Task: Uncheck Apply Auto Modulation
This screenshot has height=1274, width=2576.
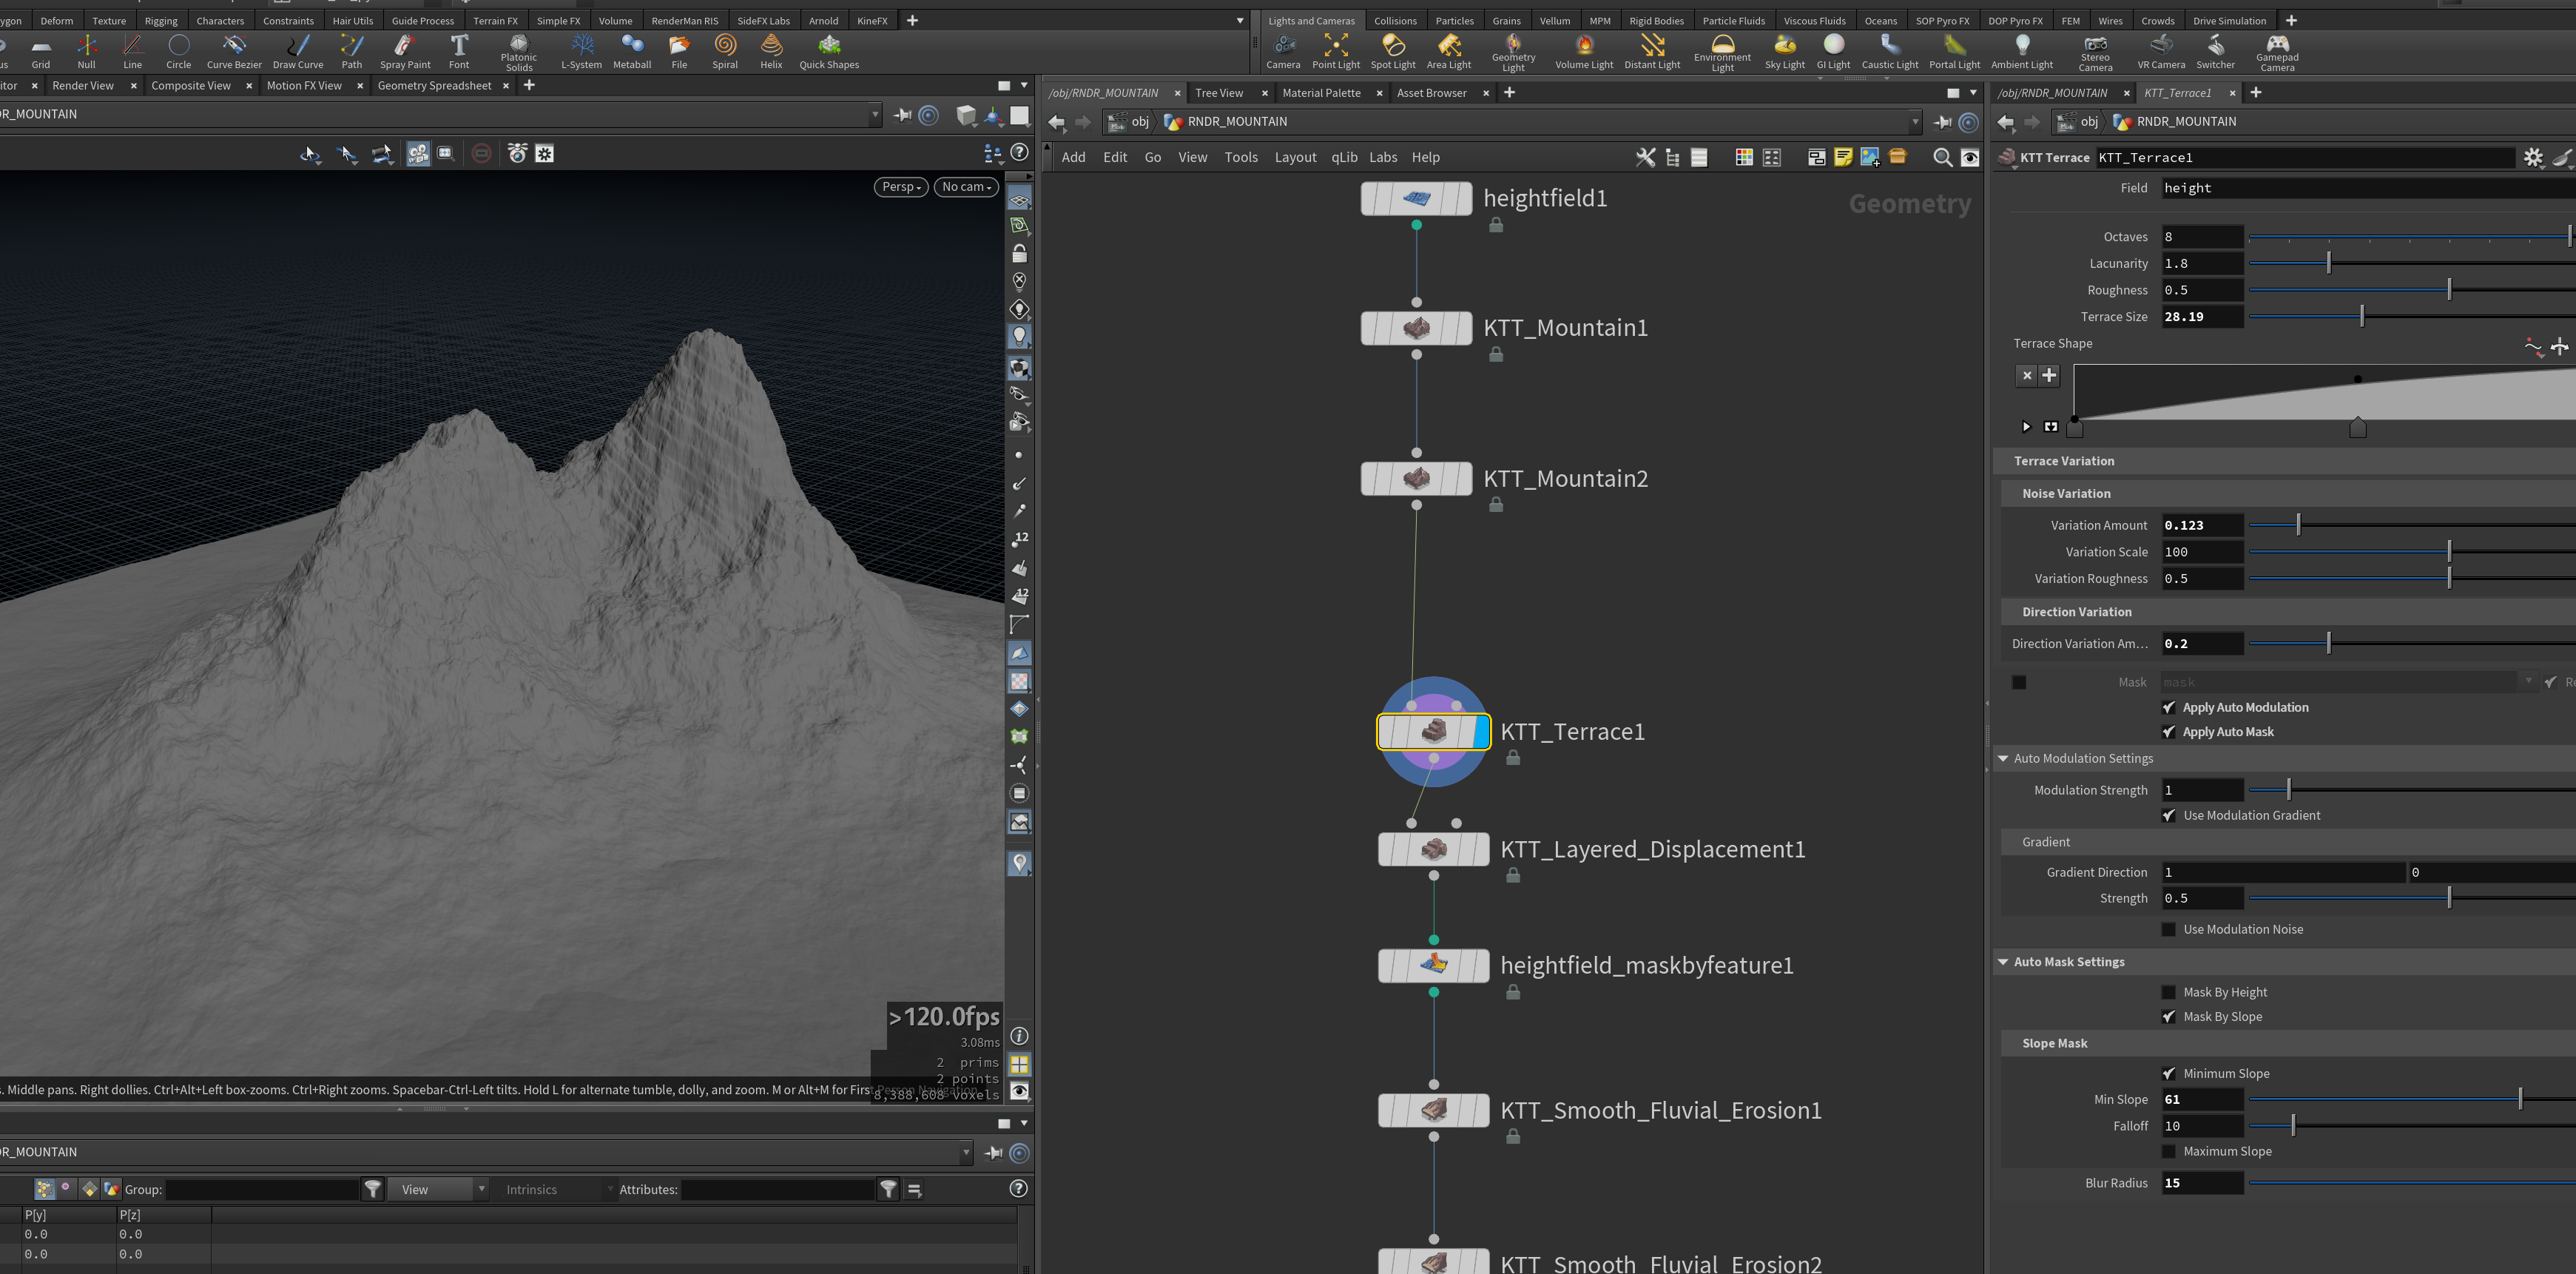Action: tap(2168, 707)
